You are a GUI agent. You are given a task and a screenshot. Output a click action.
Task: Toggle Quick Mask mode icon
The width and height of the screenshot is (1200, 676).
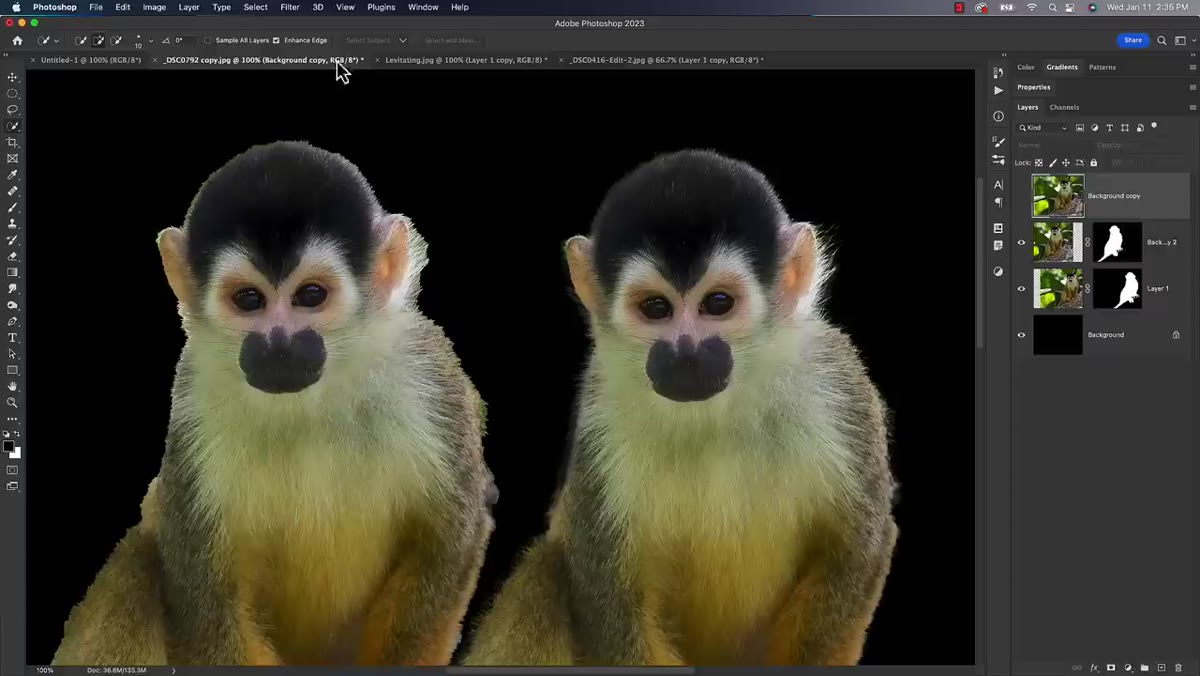click(13, 469)
